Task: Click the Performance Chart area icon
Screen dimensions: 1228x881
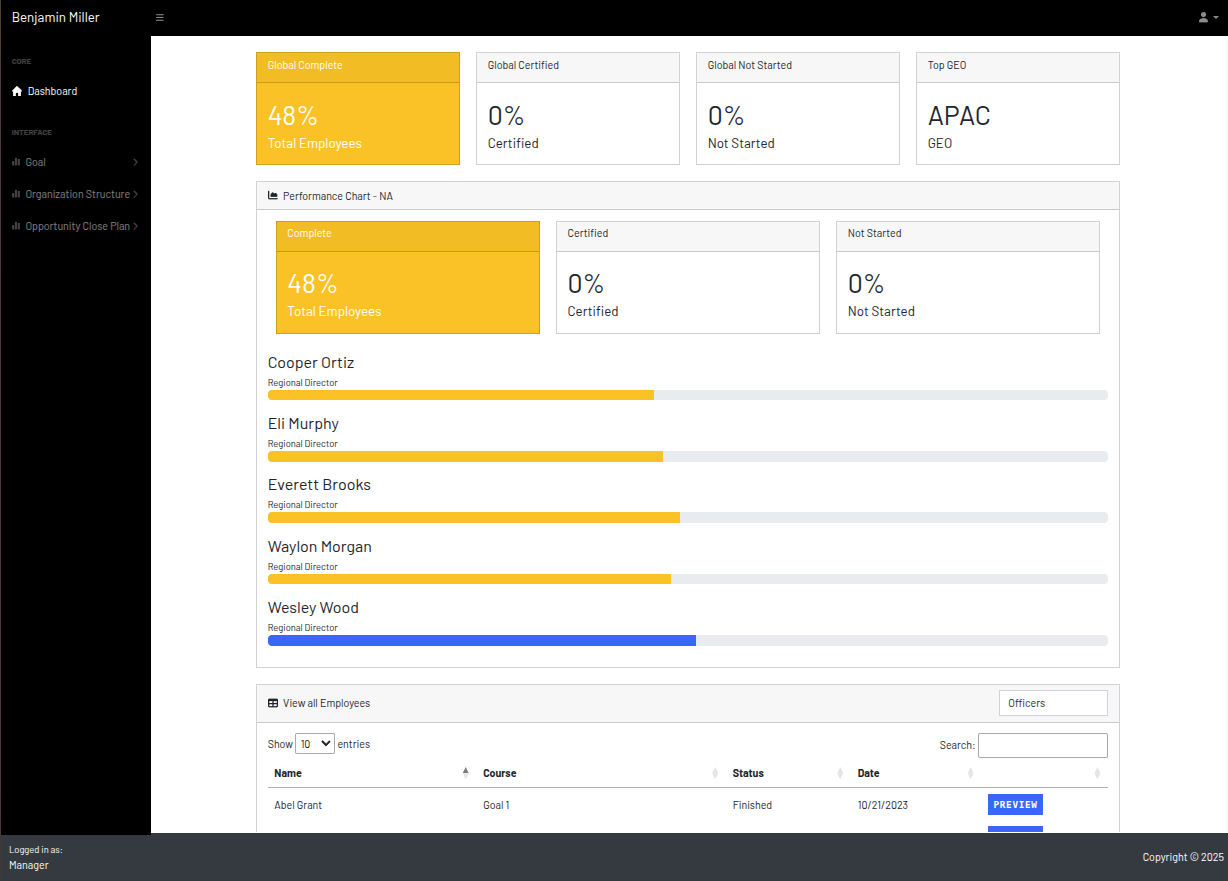Action: tap(273, 196)
